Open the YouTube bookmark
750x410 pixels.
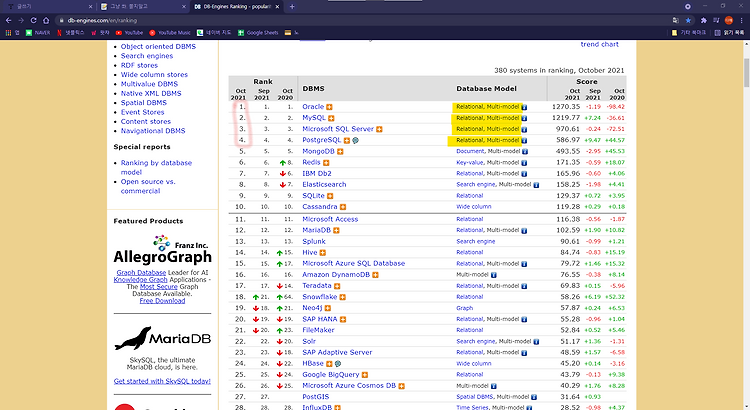pyautogui.click(x=129, y=33)
